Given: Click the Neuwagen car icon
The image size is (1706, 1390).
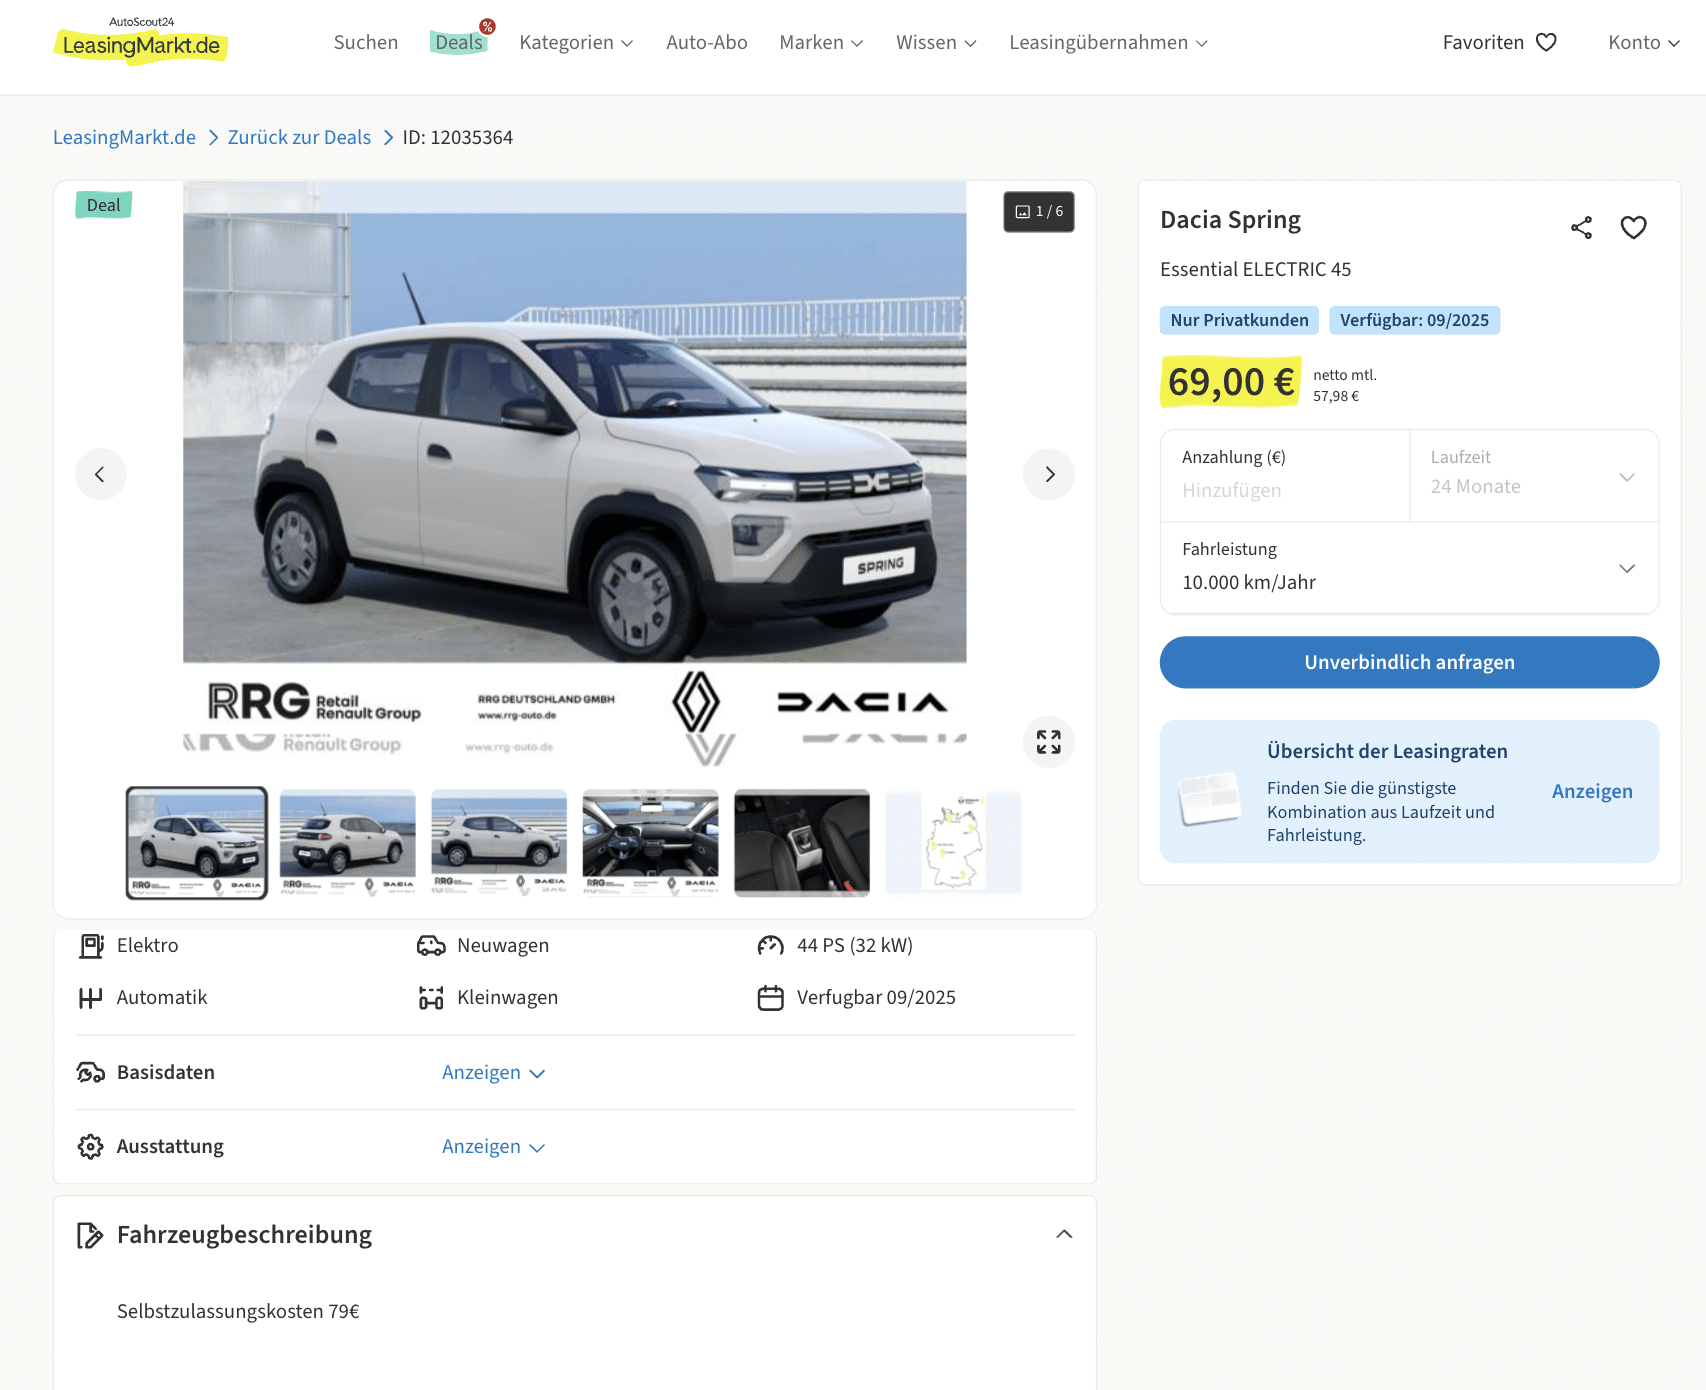Looking at the screenshot, I should pos(431,945).
